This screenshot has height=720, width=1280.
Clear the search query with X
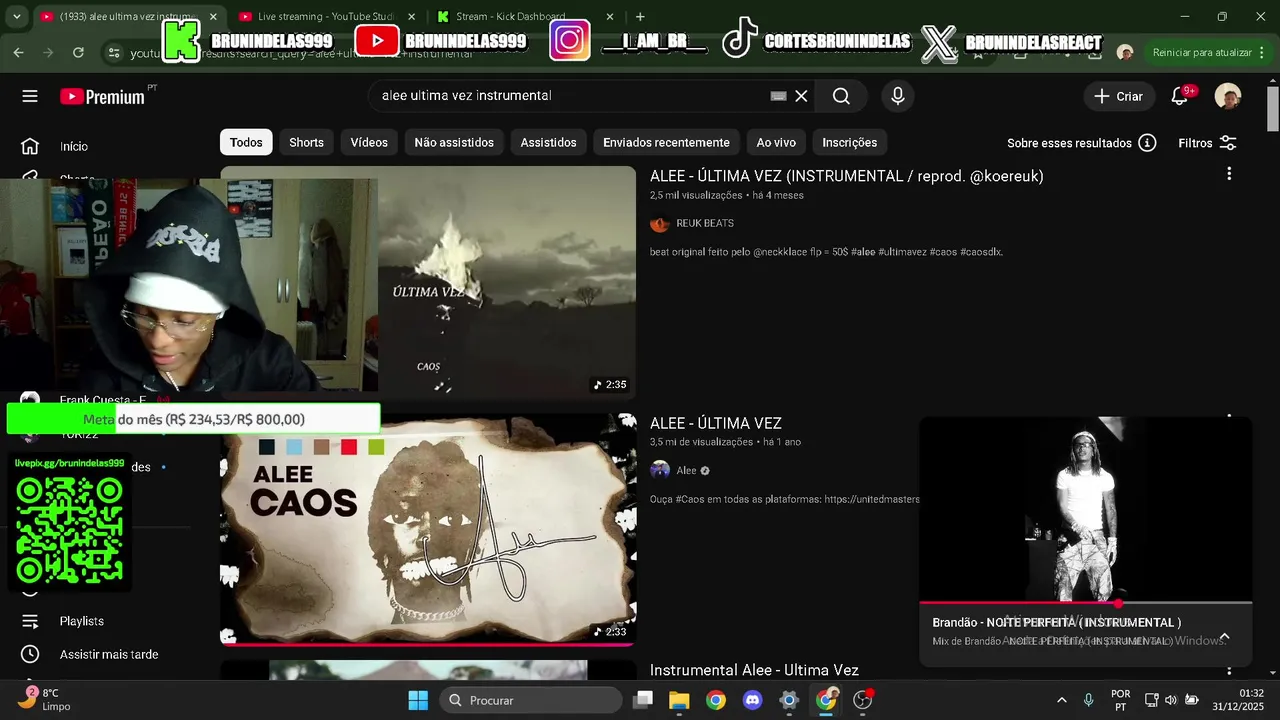pos(801,96)
